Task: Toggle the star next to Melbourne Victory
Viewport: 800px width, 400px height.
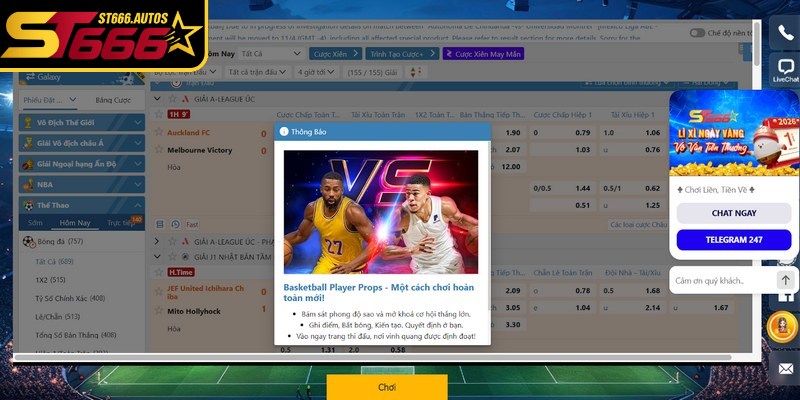Action: point(159,149)
